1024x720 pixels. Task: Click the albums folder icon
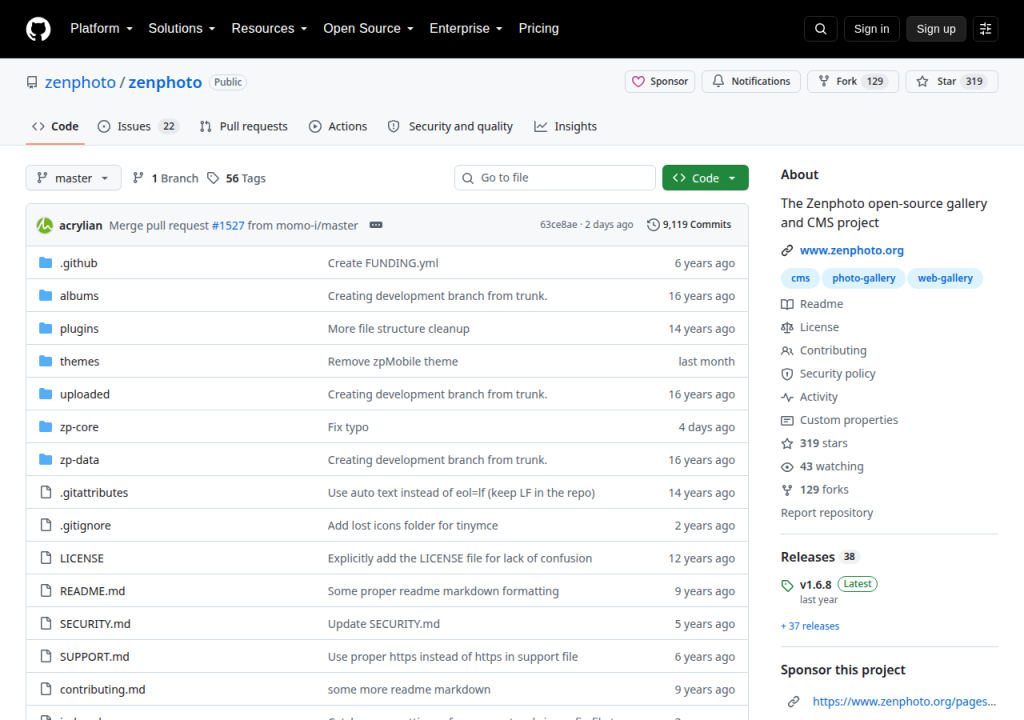[x=45, y=295]
